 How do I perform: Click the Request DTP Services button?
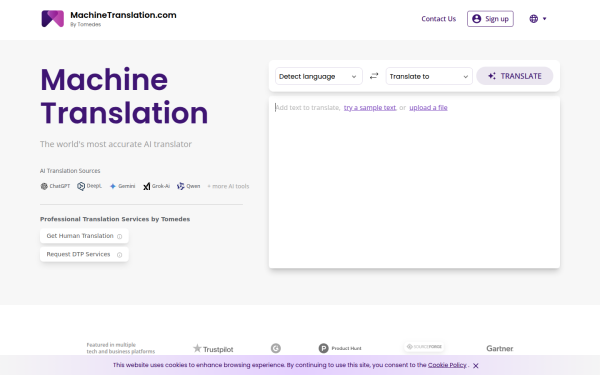click(x=84, y=254)
